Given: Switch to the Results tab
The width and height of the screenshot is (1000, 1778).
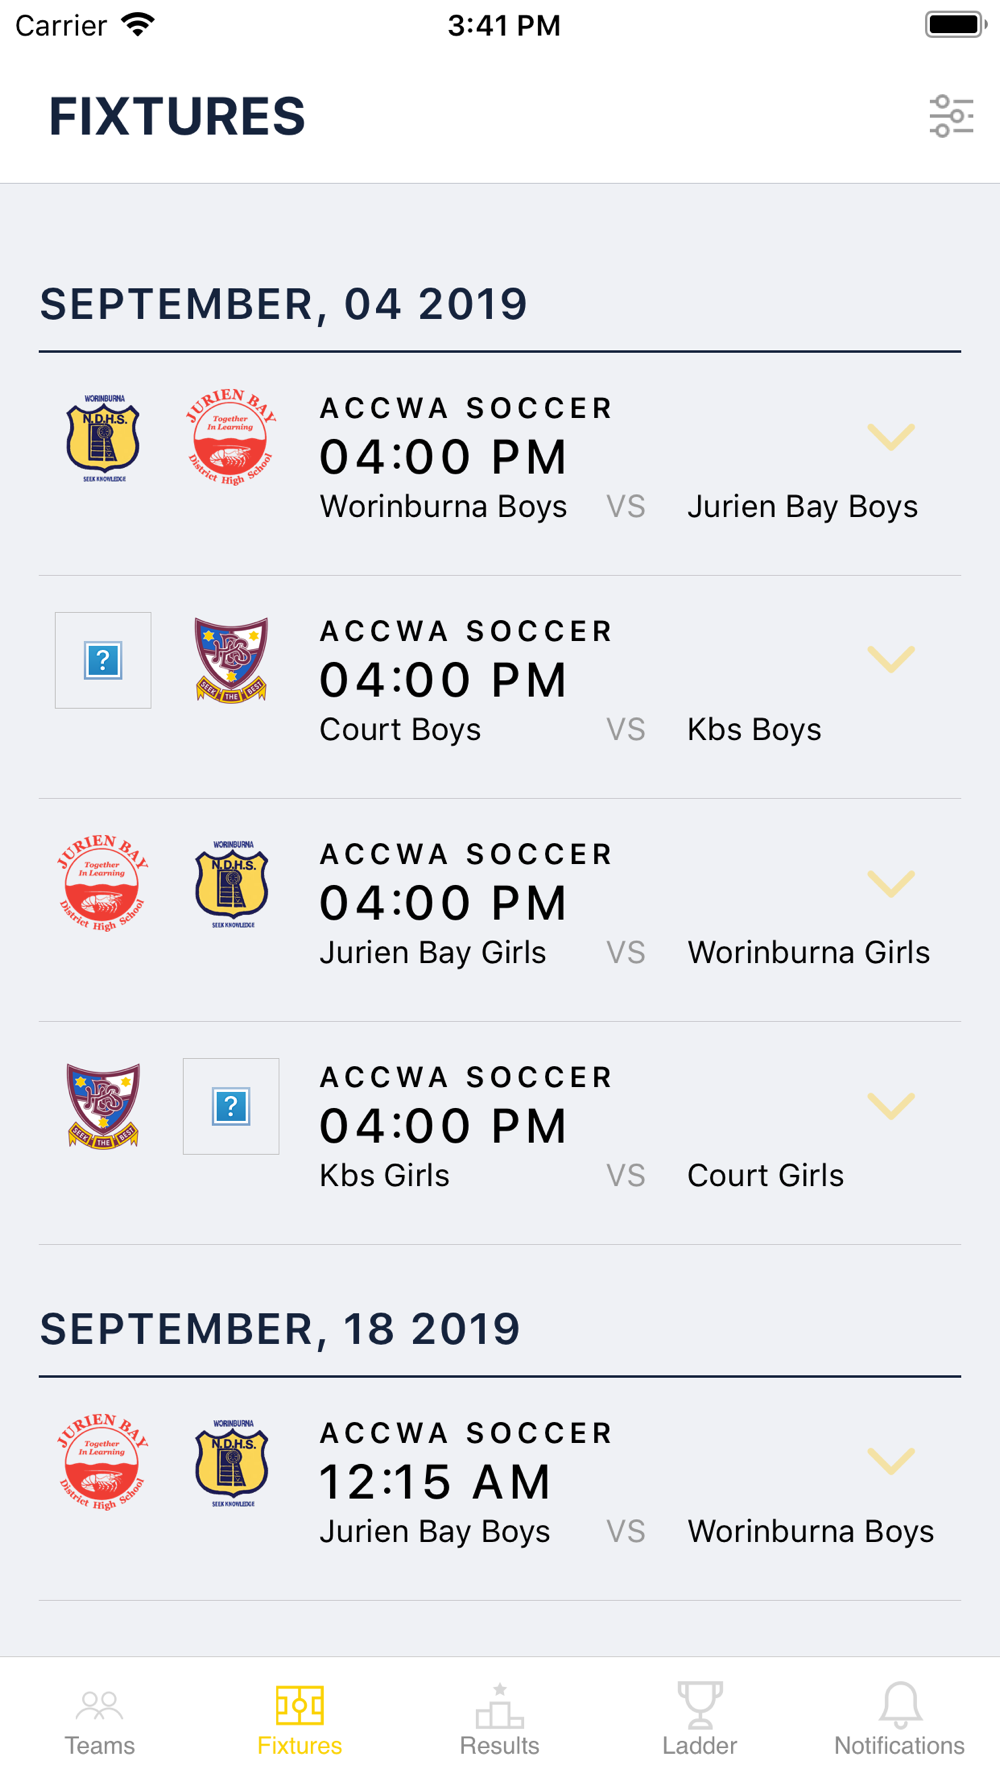Looking at the screenshot, I should tap(500, 1720).
